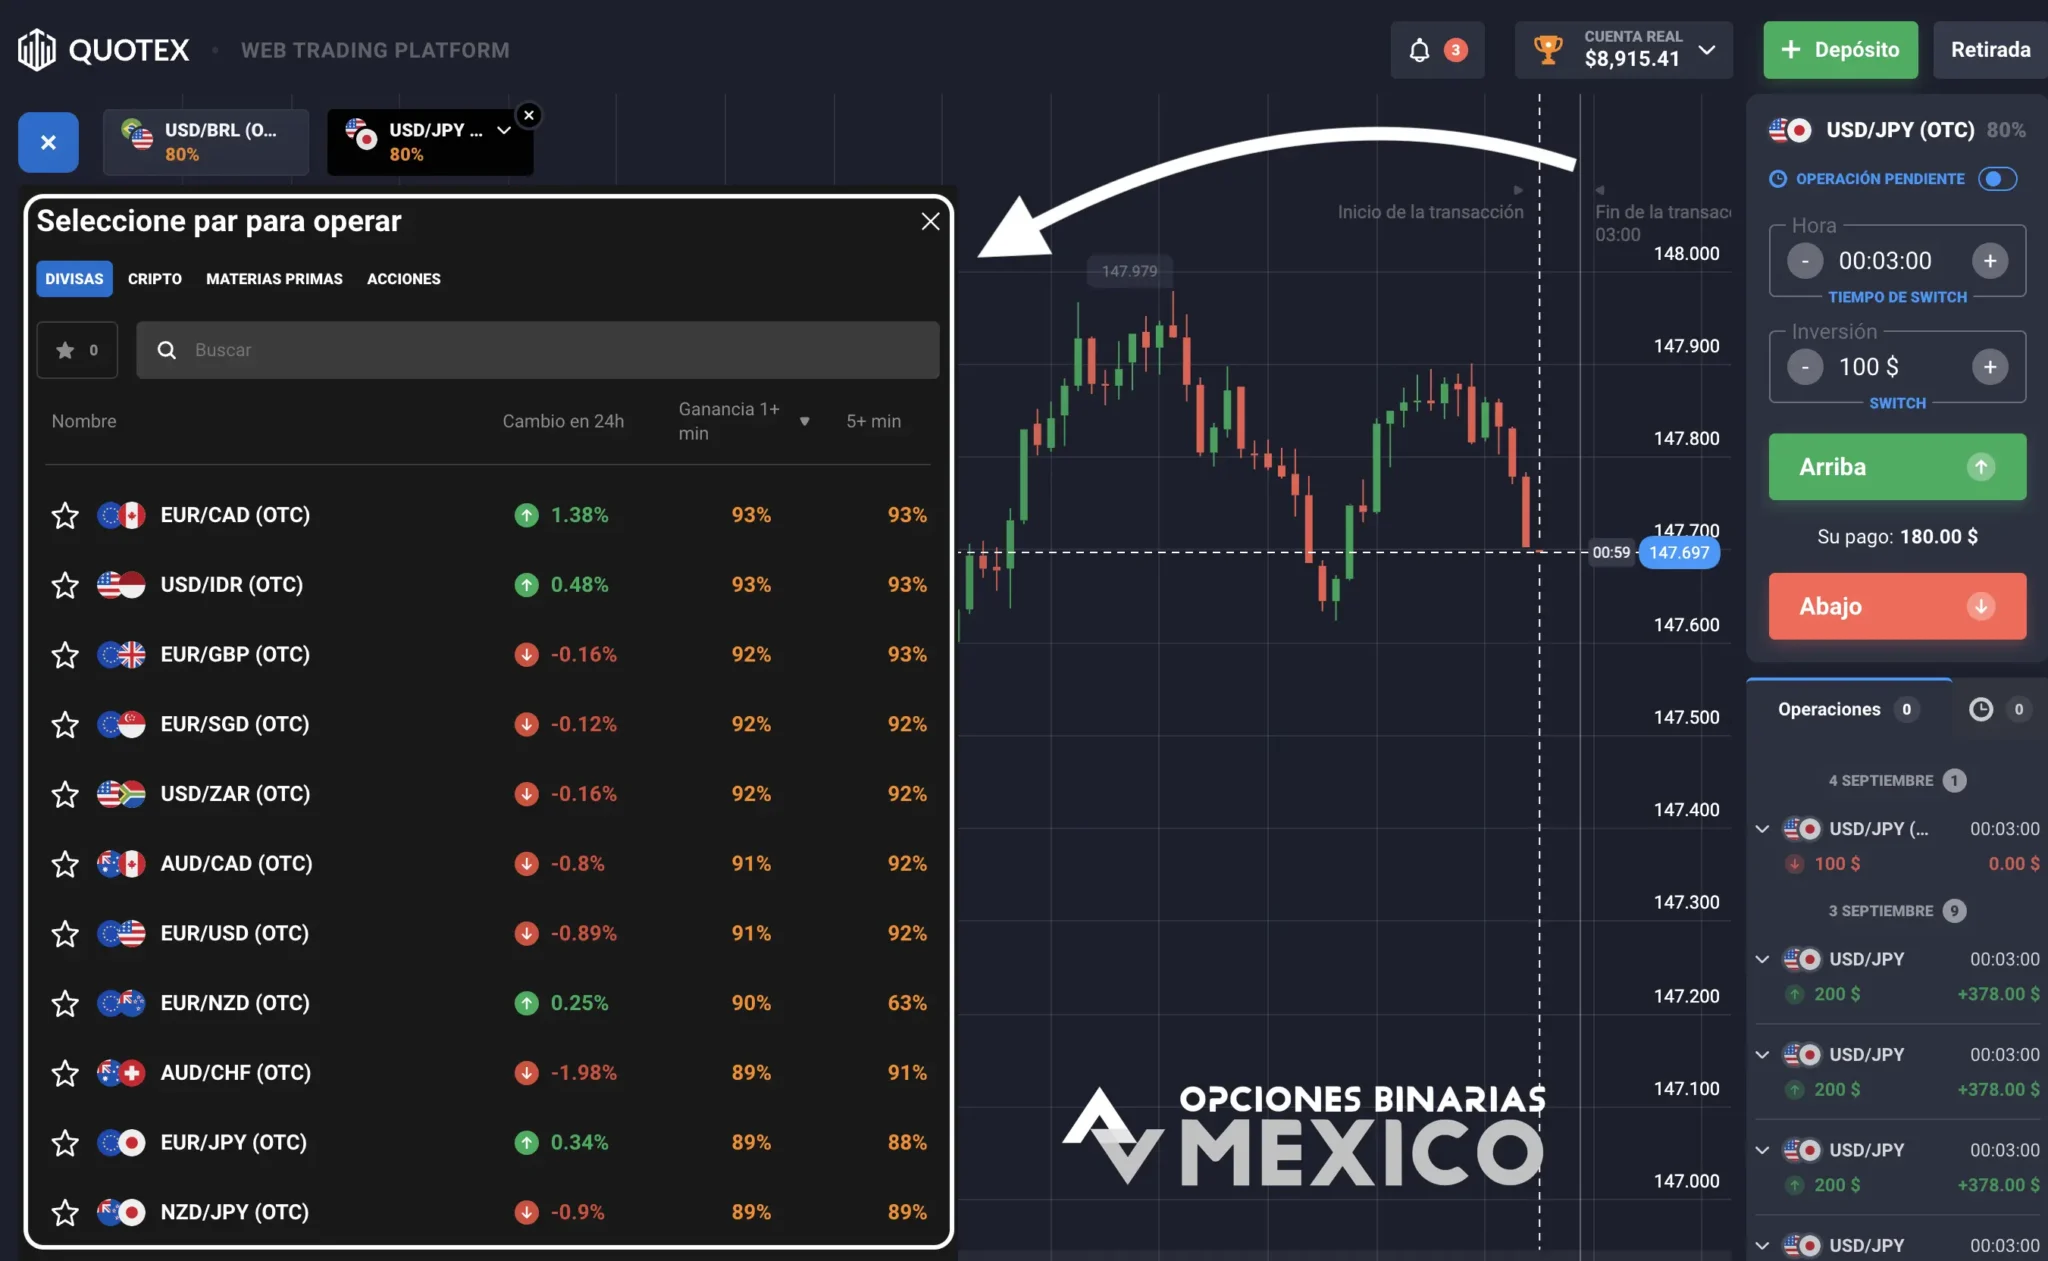Switch to the Acciones tab
This screenshot has width=2048, height=1261.
click(404, 279)
